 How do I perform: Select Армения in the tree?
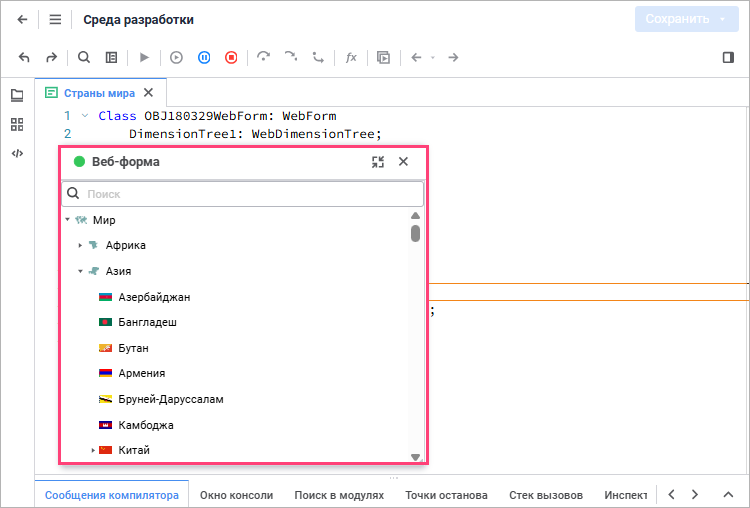(142, 374)
